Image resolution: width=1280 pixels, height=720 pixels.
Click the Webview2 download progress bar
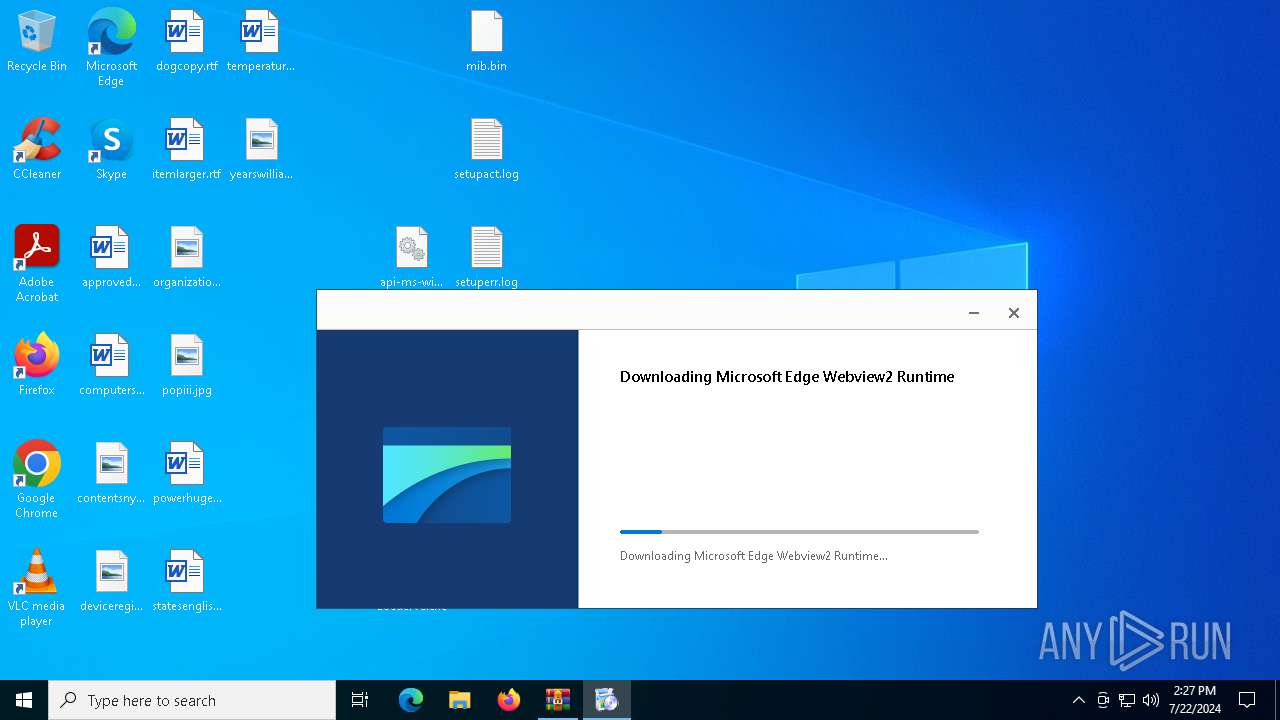tap(799, 532)
